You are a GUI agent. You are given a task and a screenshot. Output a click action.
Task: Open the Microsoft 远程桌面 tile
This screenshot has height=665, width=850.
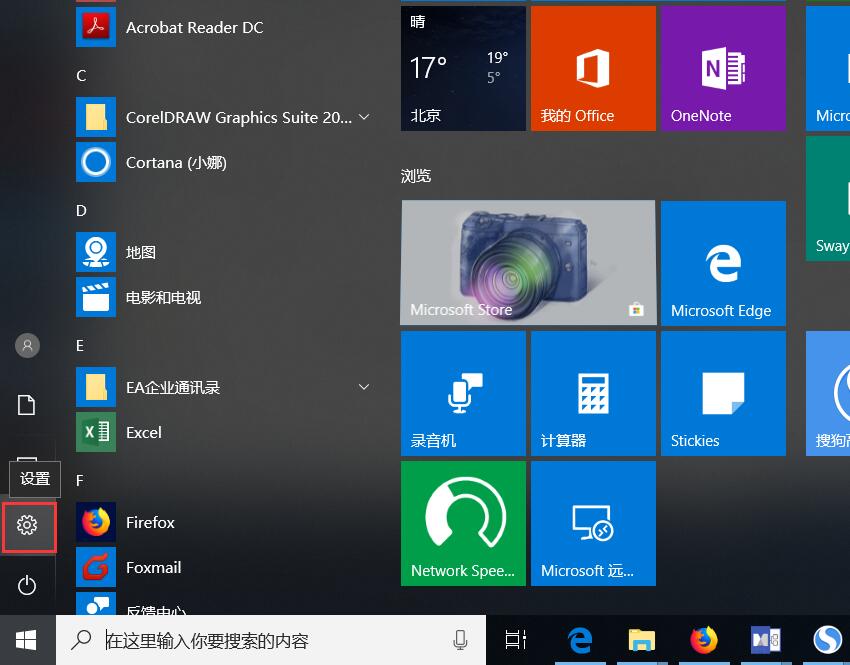point(593,524)
